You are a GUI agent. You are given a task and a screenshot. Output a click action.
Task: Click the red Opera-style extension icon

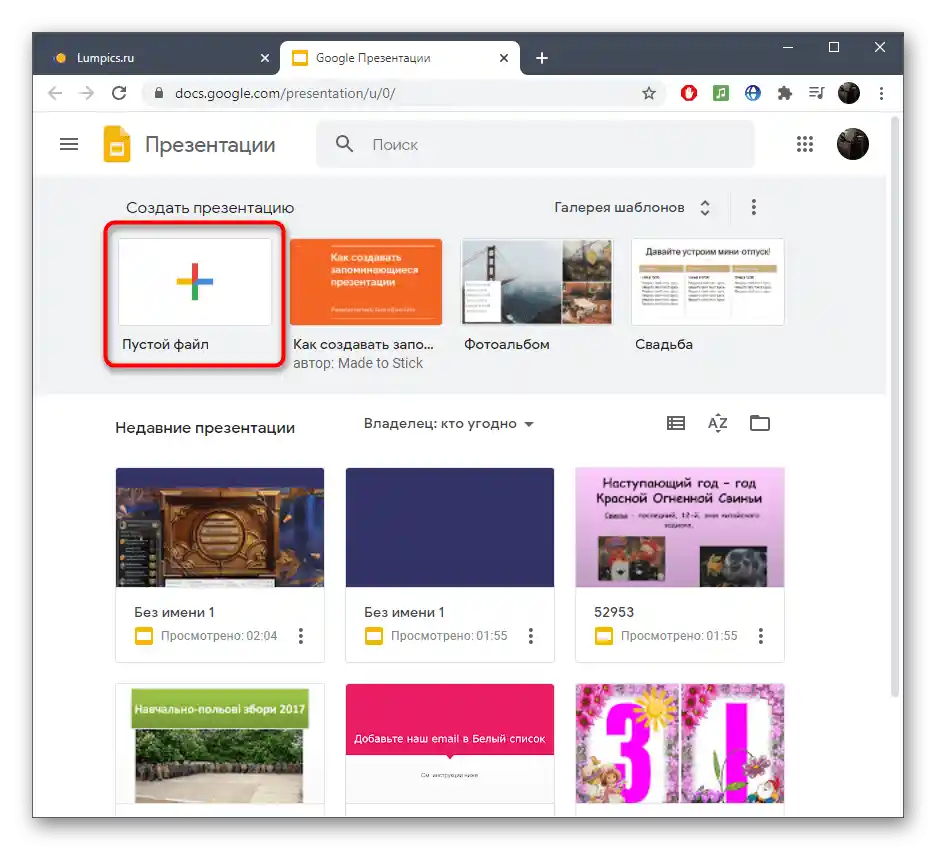coord(689,93)
